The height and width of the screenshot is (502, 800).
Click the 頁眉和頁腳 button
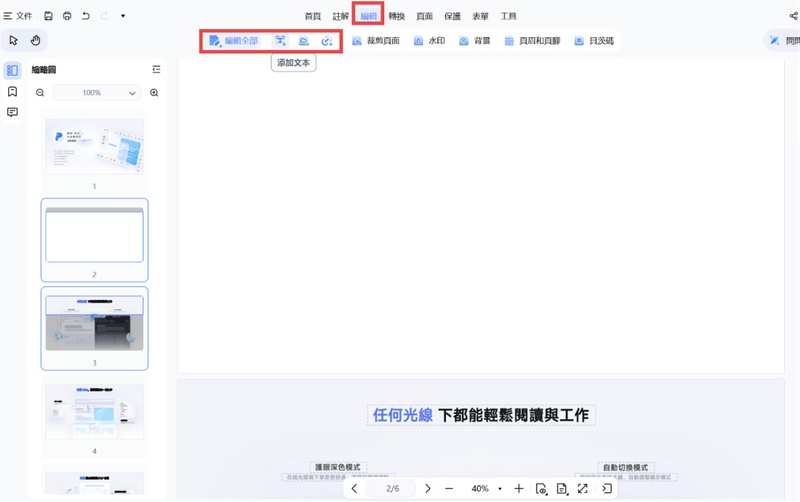pyautogui.click(x=532, y=41)
